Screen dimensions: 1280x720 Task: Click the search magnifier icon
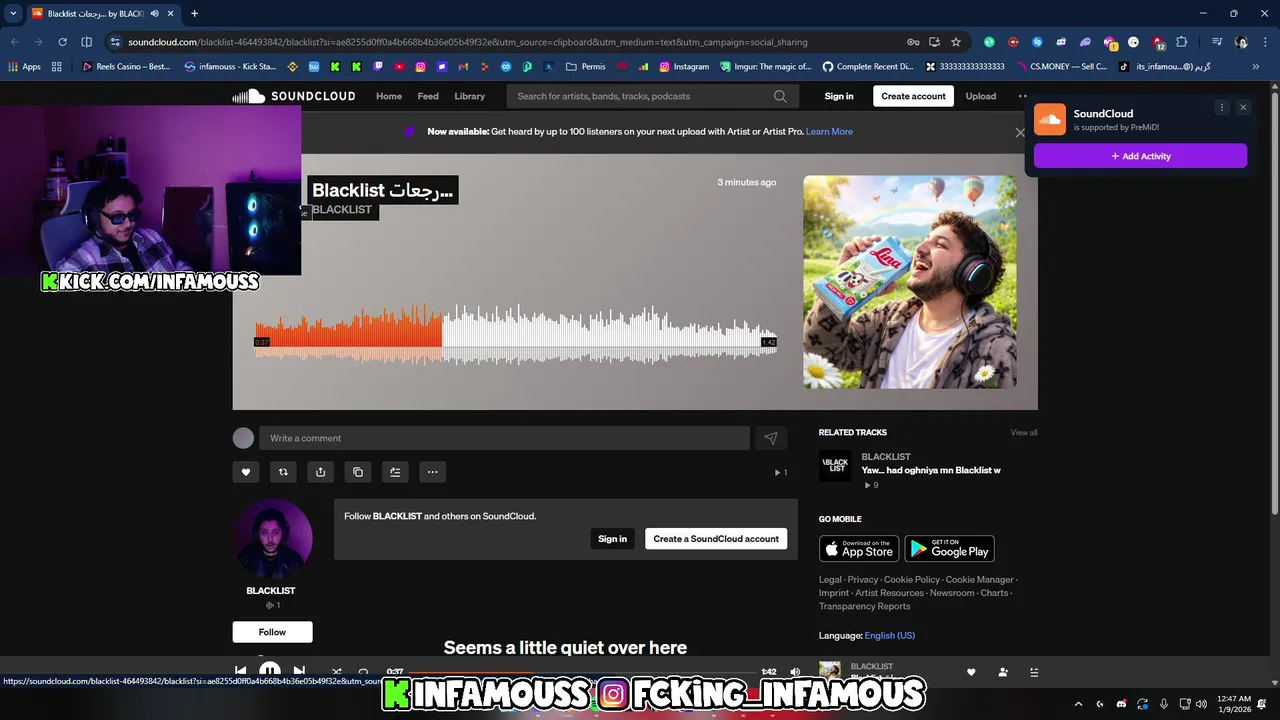(780, 96)
